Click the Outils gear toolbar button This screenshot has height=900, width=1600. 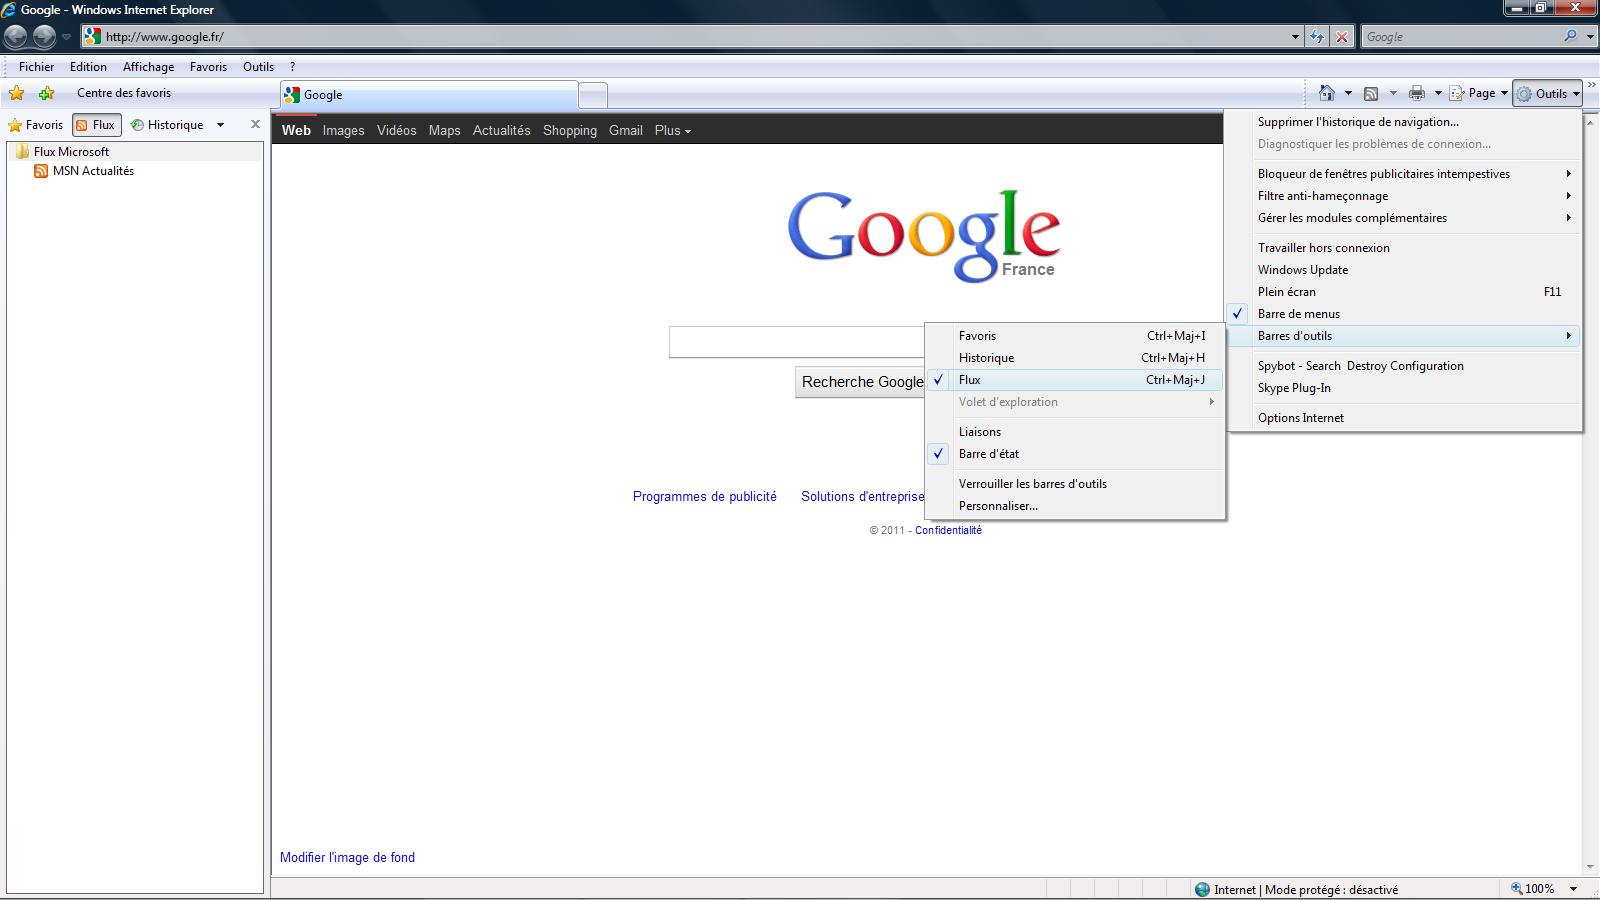click(x=1547, y=93)
